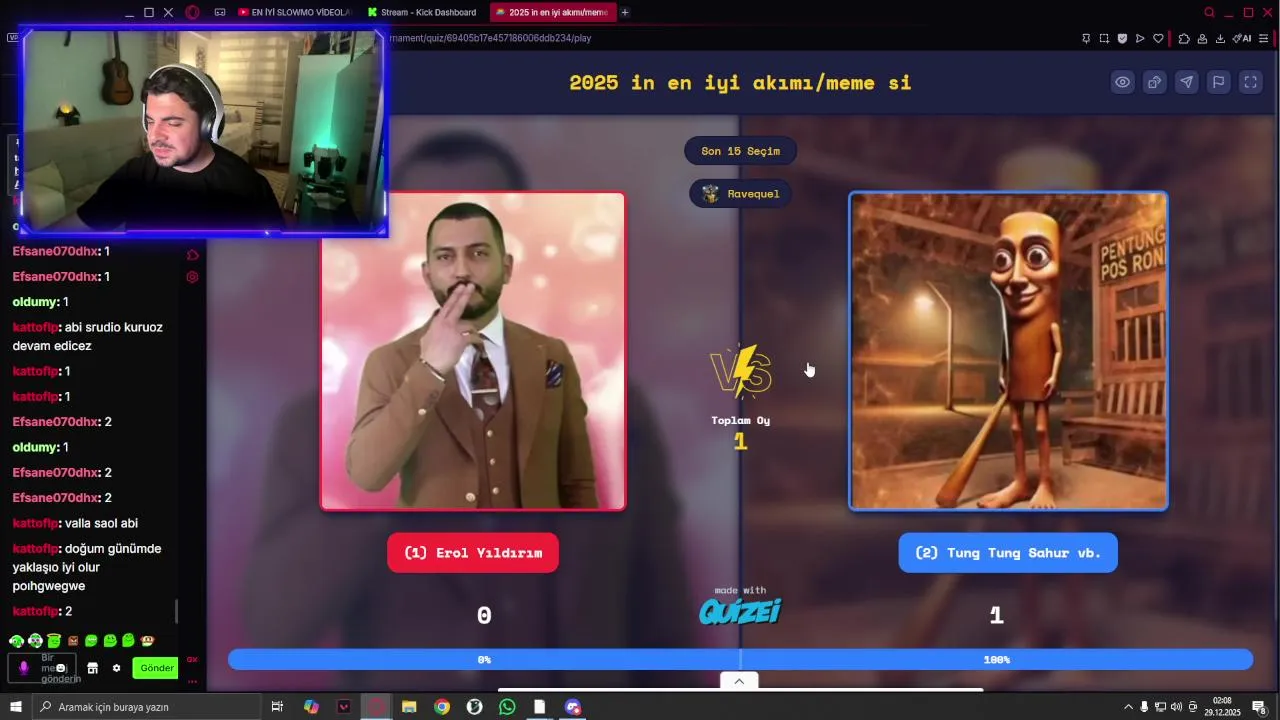Click the chat message input field
Viewport: 1280px width, 720px height.
(x=44, y=668)
